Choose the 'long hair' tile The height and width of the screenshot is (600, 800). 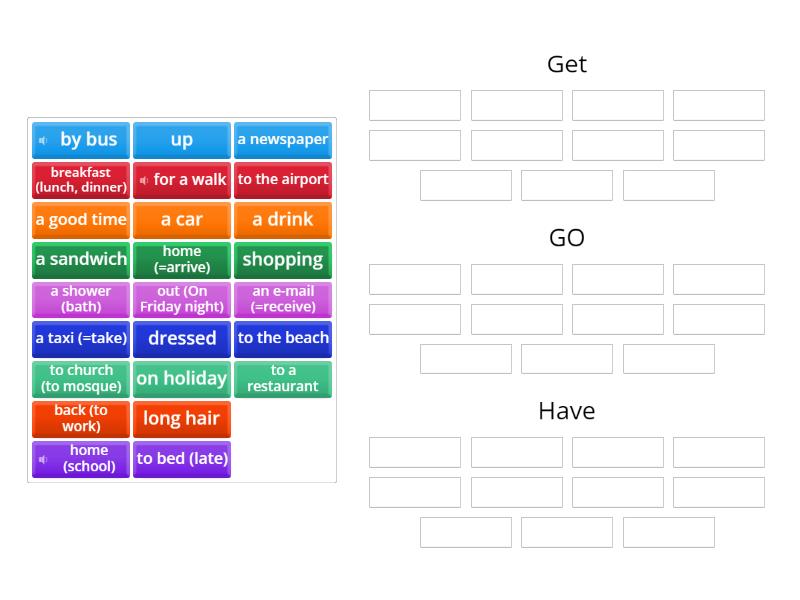[181, 419]
